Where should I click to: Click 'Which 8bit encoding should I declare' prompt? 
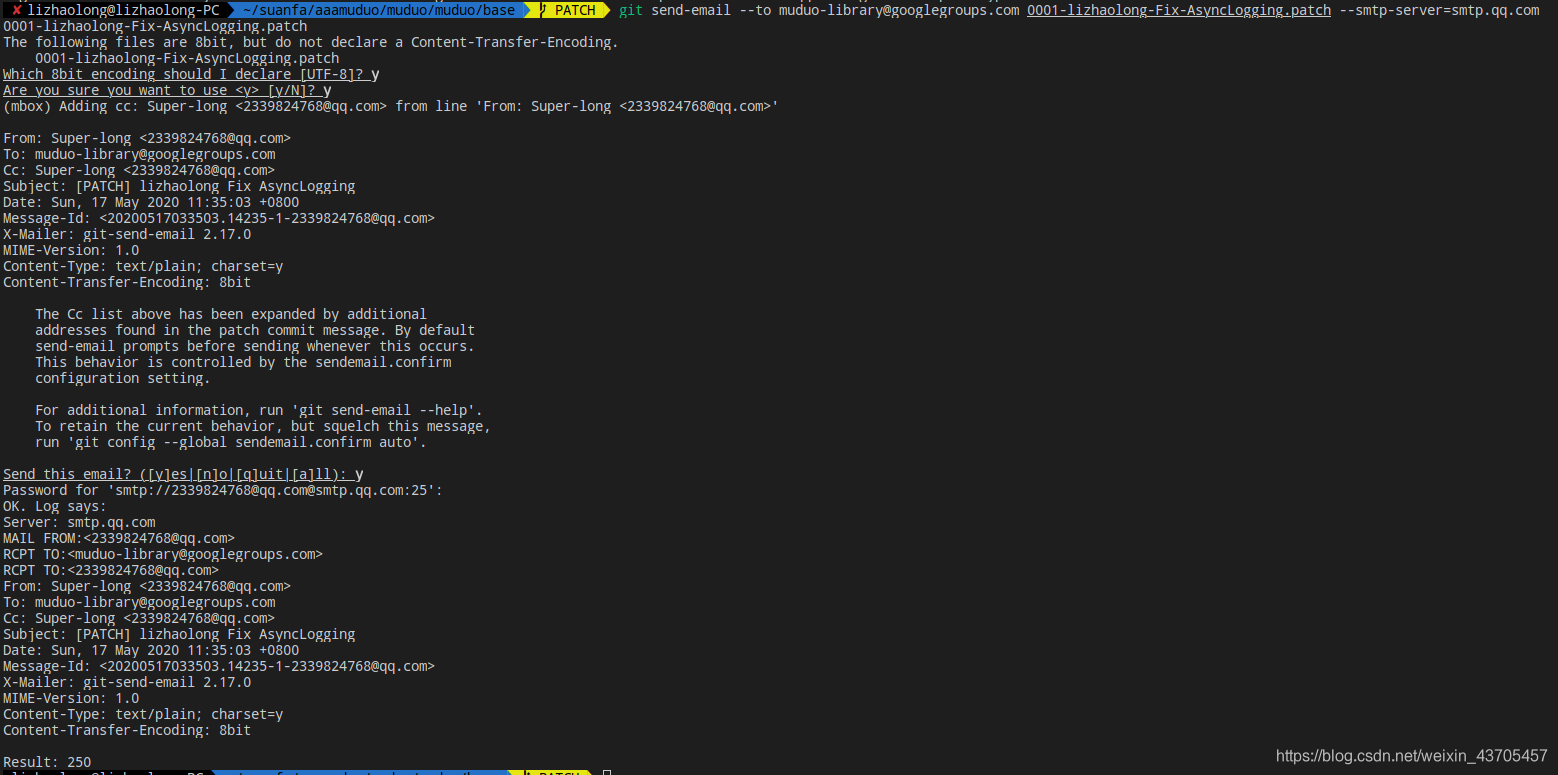pyautogui.click(x=191, y=74)
